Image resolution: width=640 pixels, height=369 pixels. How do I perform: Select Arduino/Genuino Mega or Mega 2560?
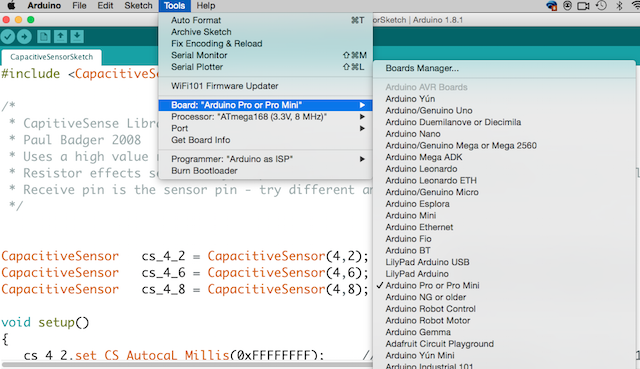(x=504, y=145)
